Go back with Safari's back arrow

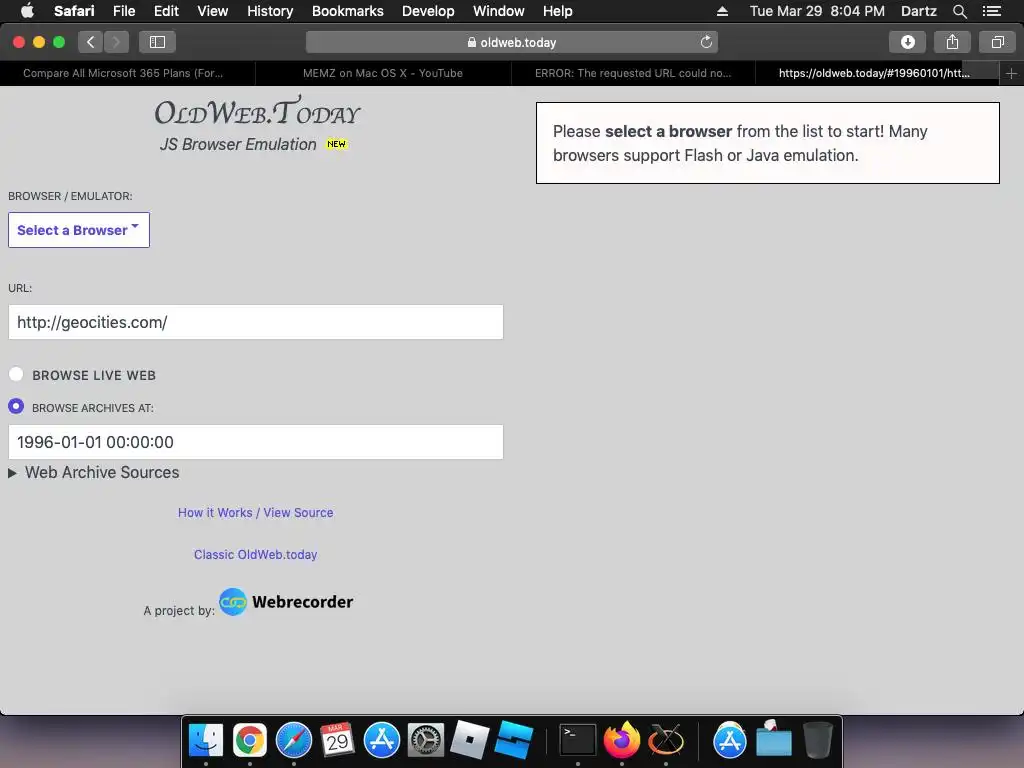(91, 42)
